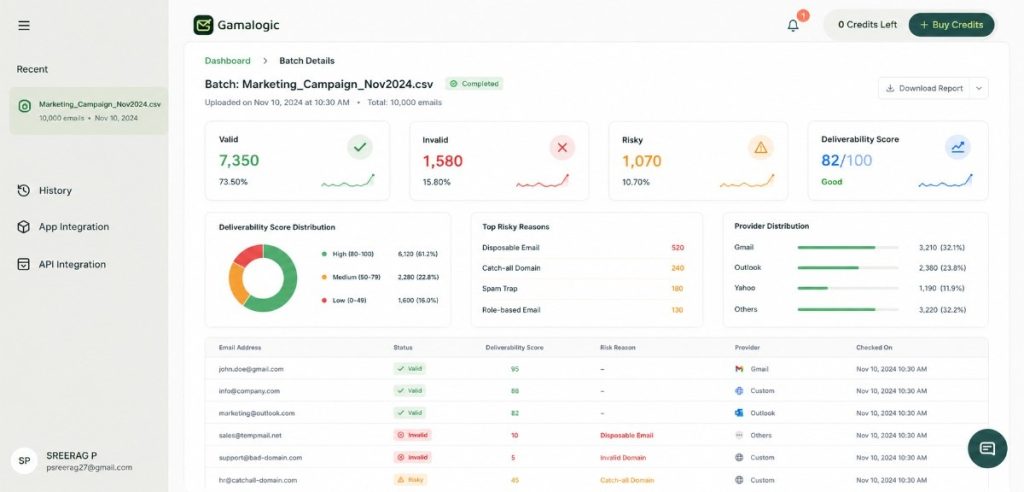Expand the Download Report dropdown arrow
The image size is (1024, 492).
pyautogui.click(x=978, y=88)
